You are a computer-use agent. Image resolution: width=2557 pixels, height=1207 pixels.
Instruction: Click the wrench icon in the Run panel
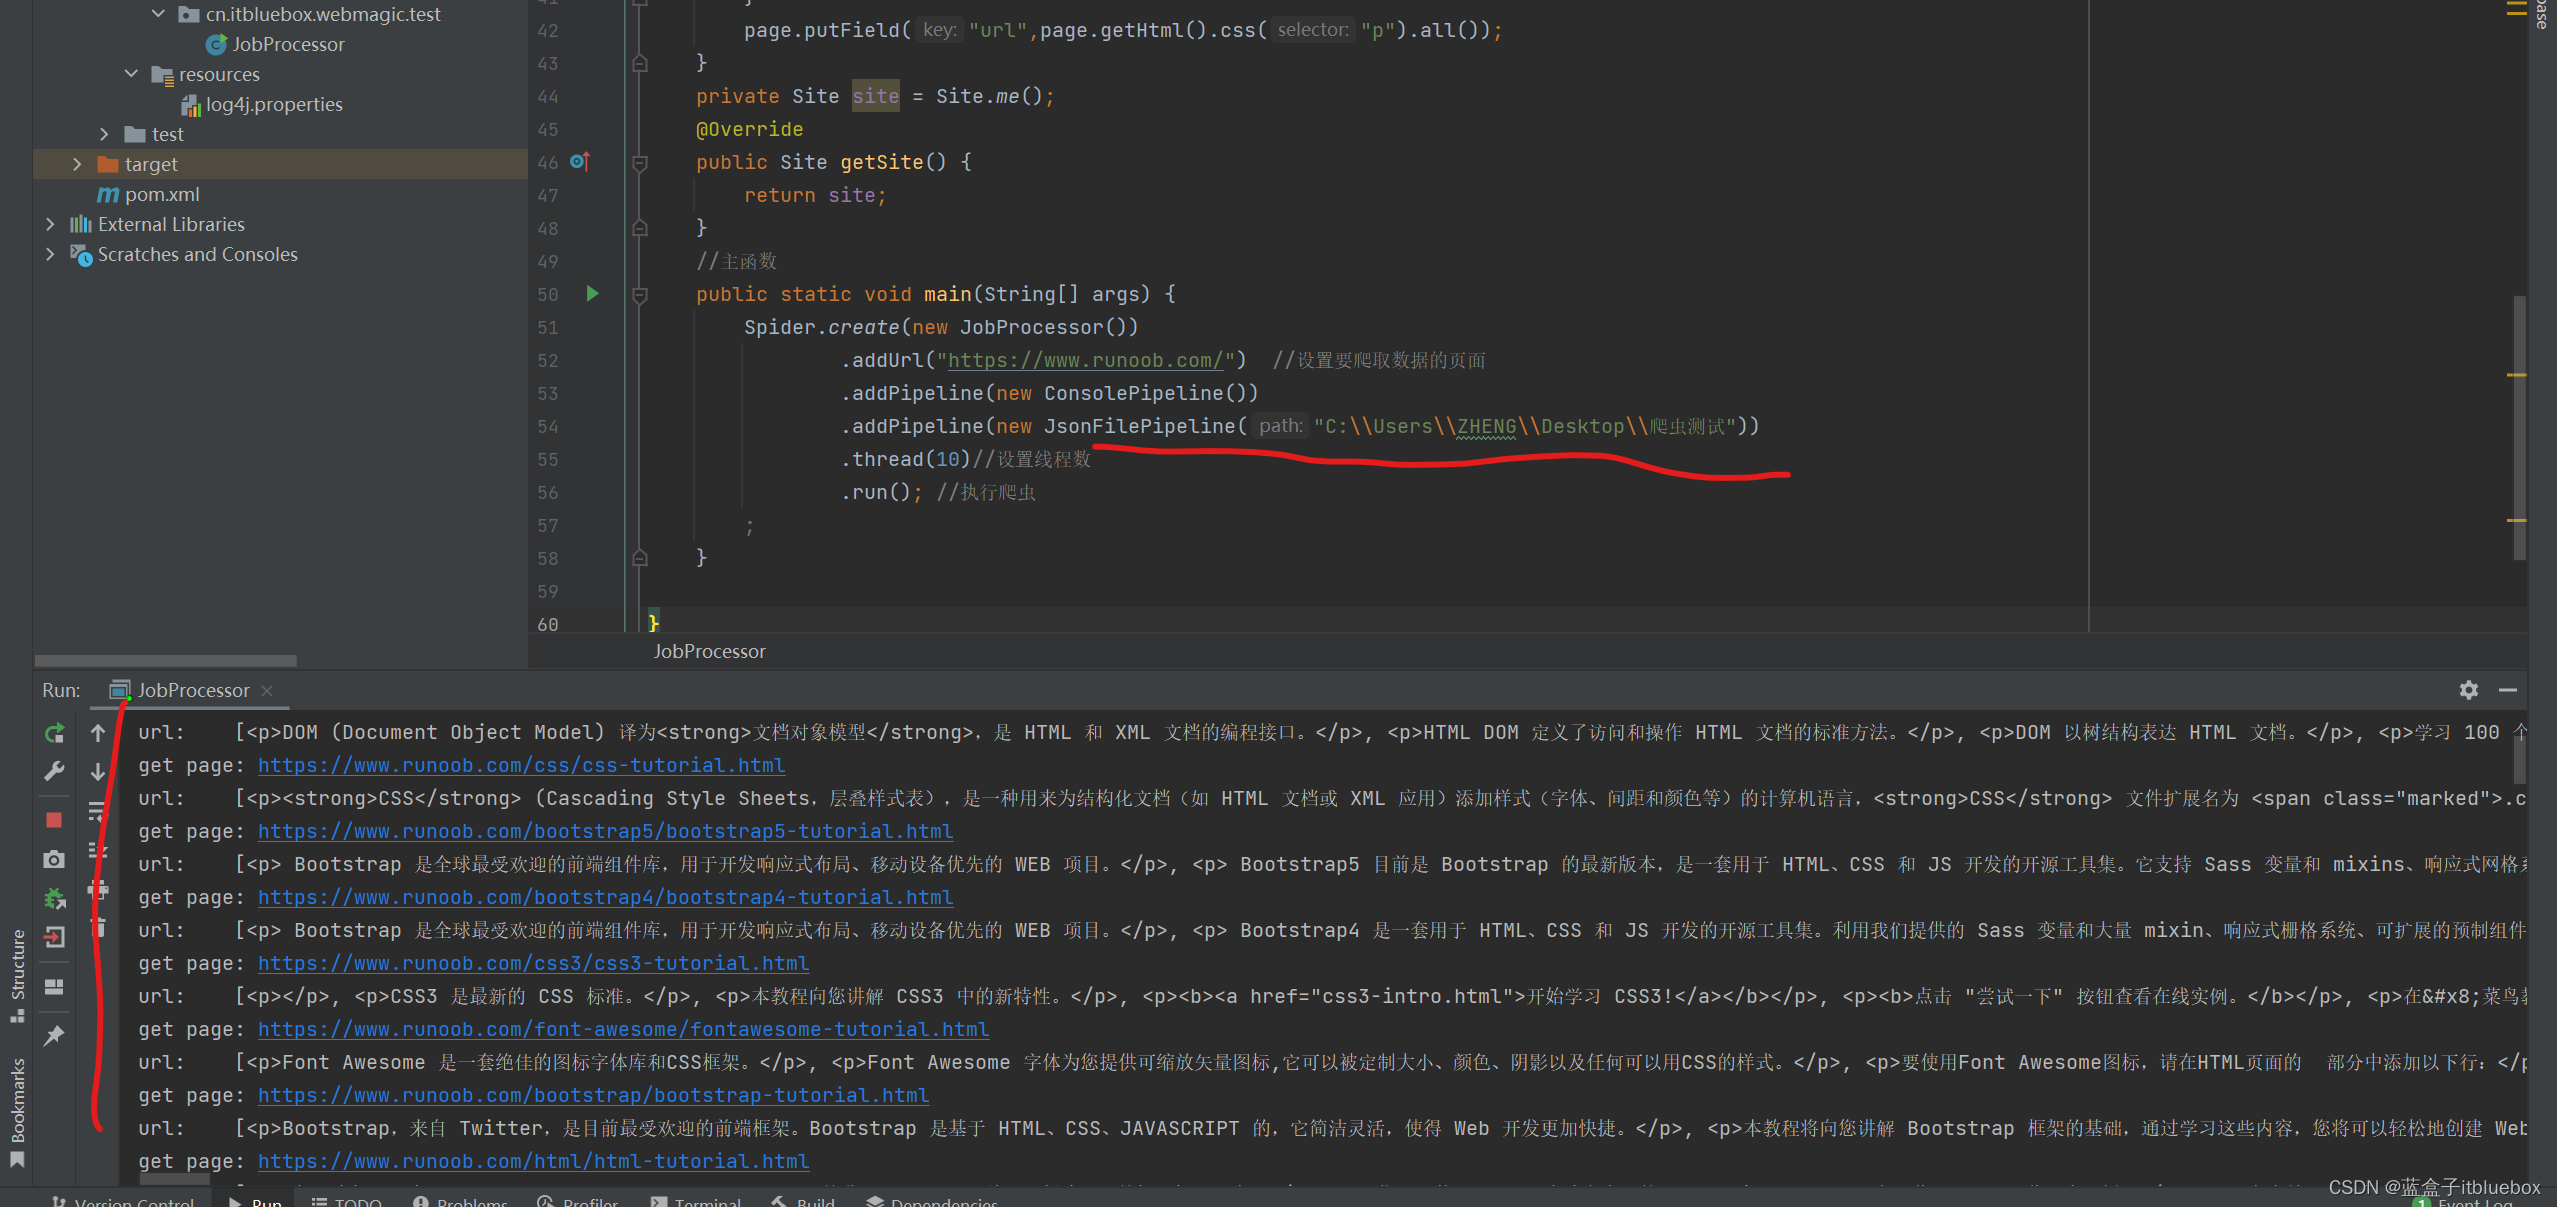click(x=54, y=771)
